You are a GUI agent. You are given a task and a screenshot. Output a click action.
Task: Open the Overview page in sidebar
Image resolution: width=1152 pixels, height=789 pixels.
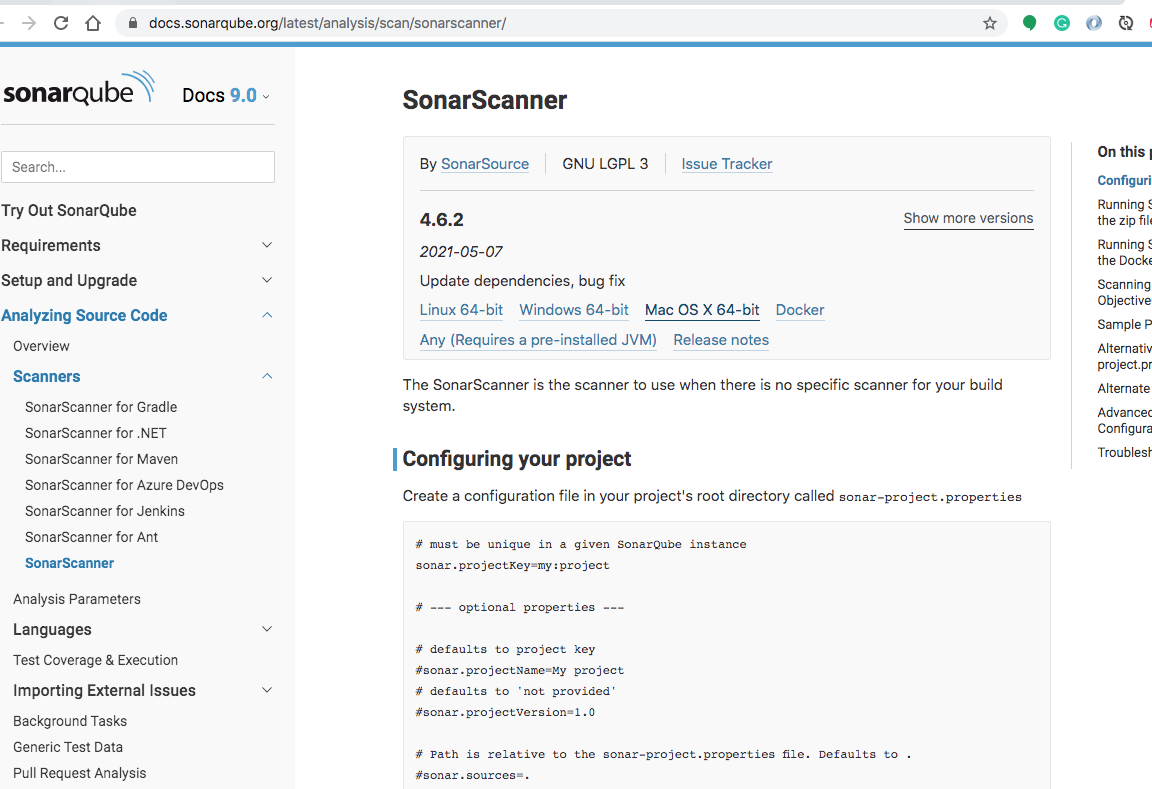click(41, 346)
